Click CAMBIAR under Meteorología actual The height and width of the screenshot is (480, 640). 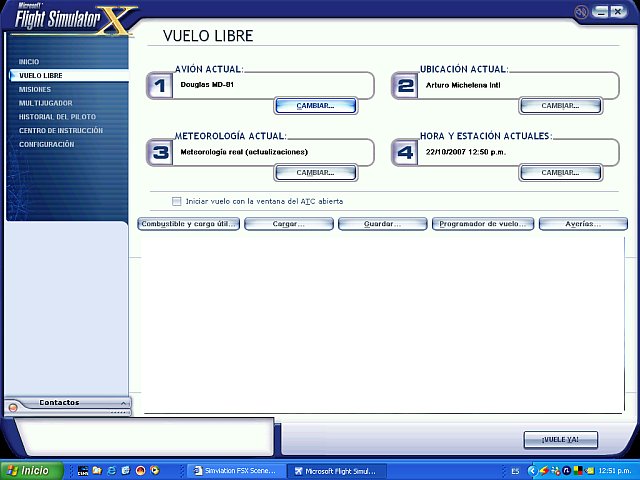click(x=316, y=173)
